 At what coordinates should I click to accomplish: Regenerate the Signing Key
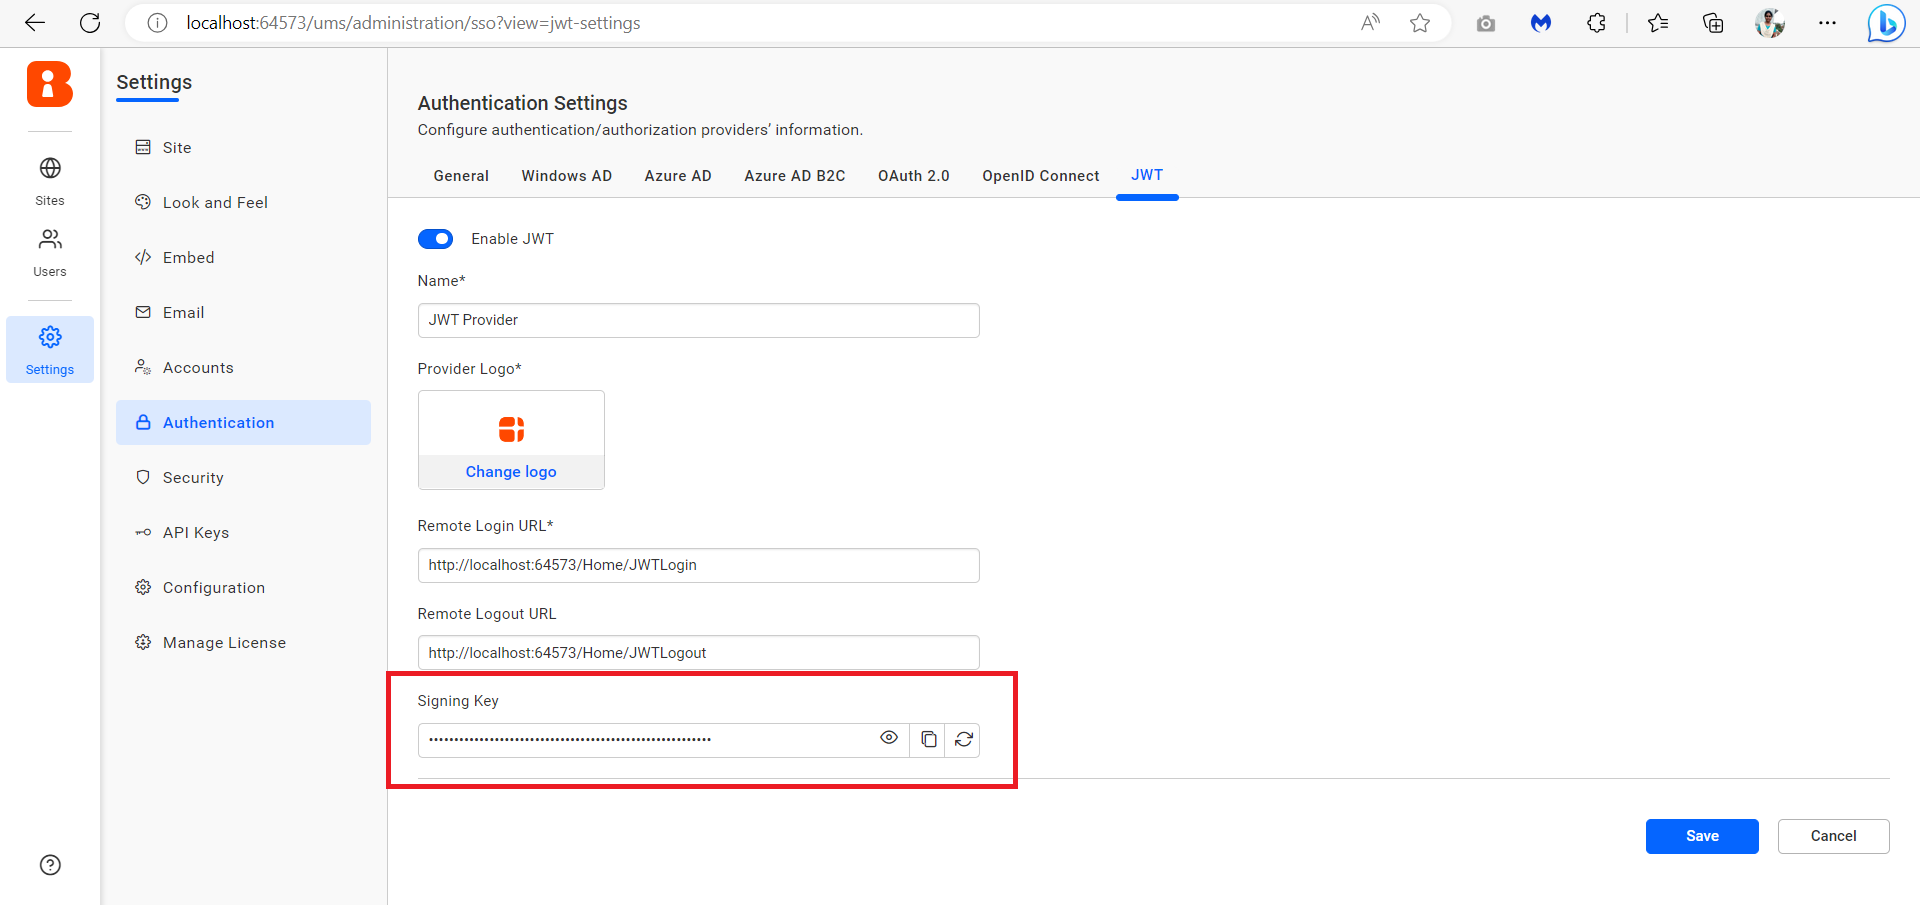pos(963,740)
